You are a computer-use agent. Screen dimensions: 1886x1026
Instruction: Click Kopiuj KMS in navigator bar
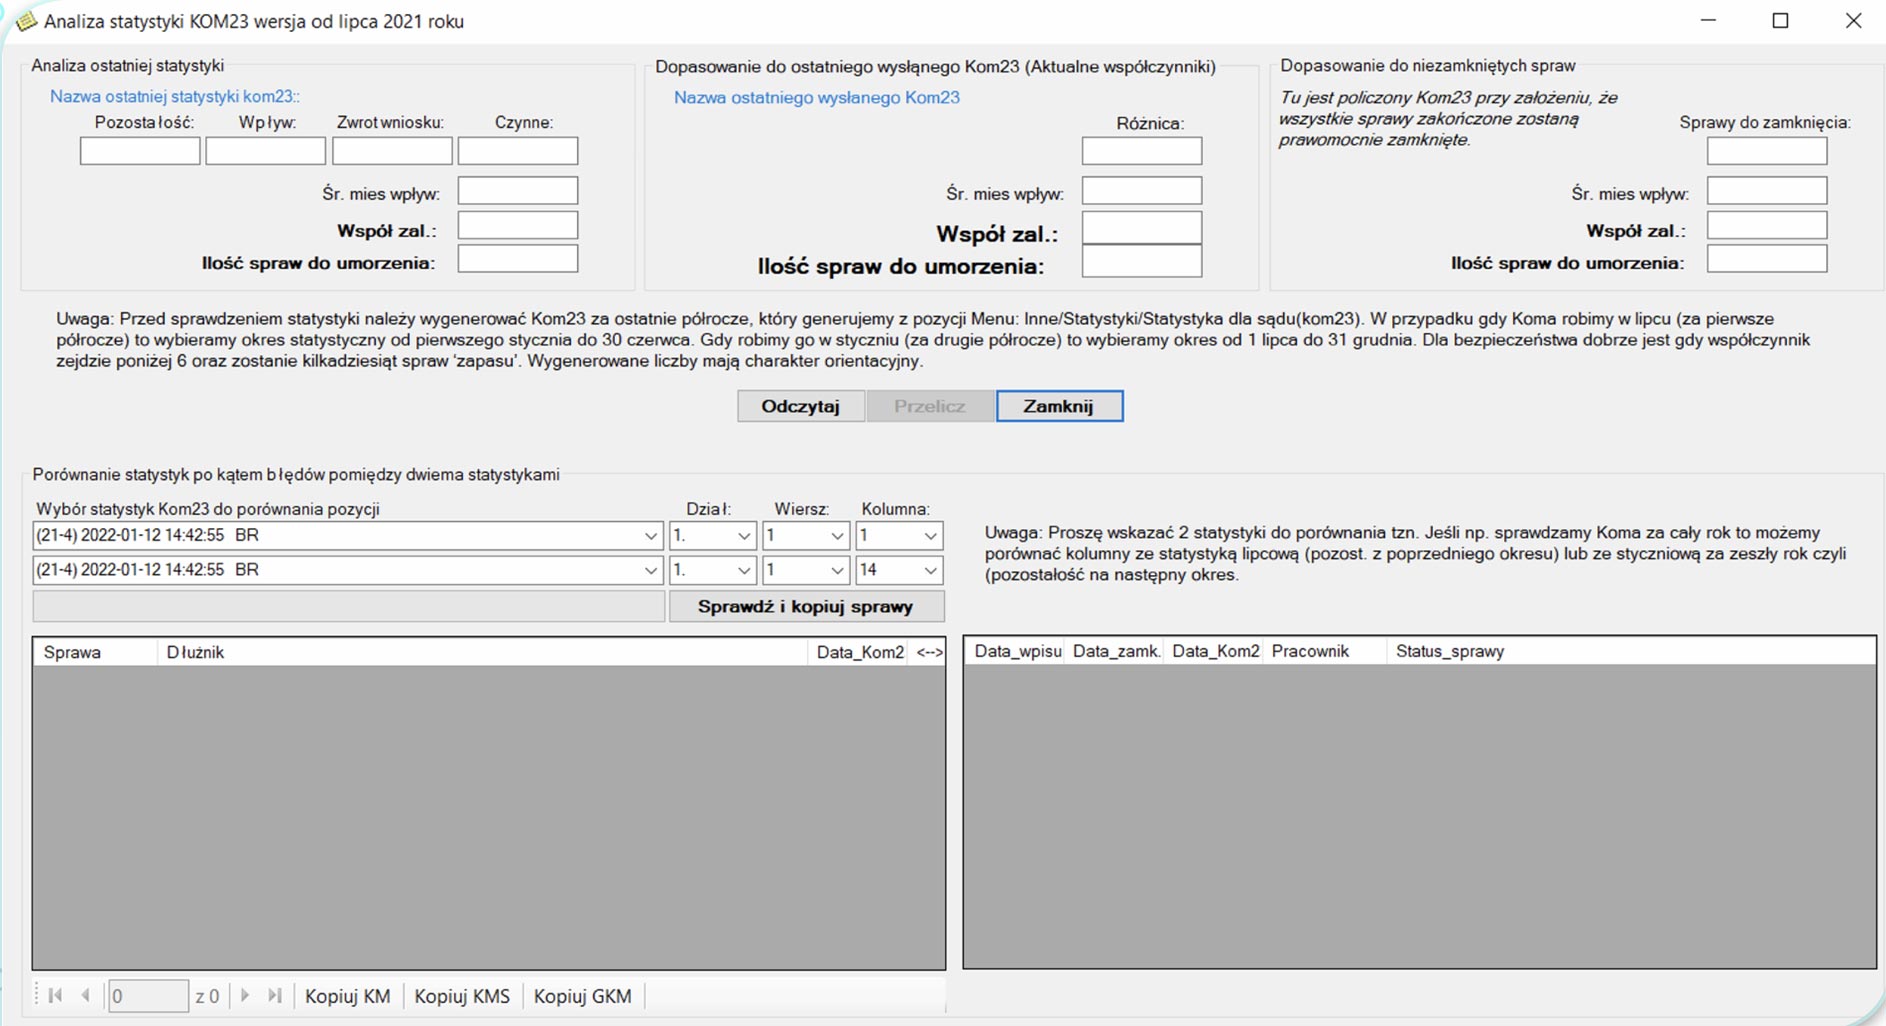click(462, 996)
